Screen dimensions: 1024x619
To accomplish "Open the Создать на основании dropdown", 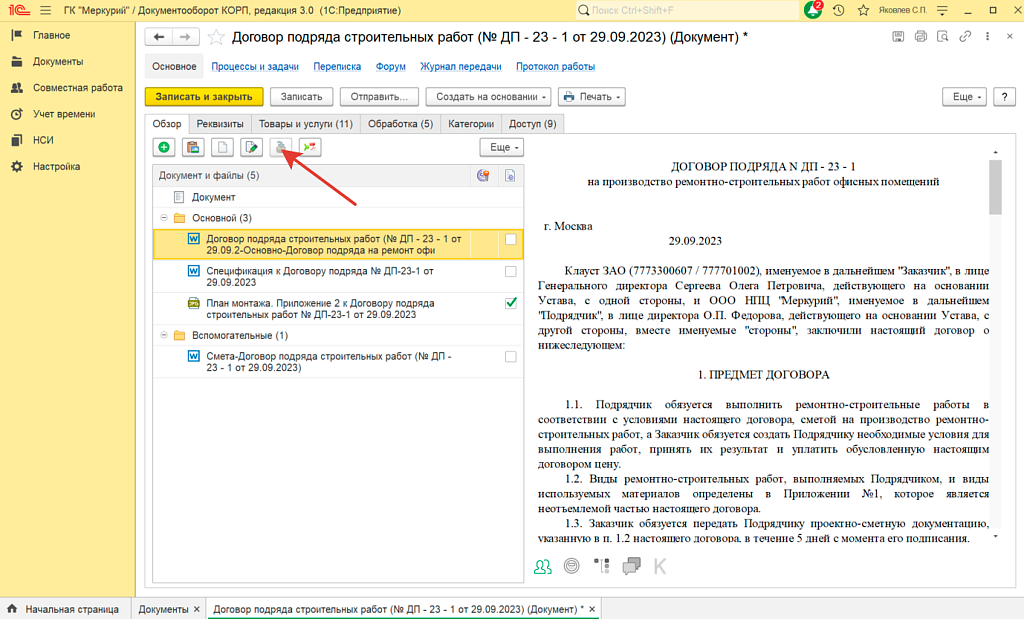I will [488, 97].
